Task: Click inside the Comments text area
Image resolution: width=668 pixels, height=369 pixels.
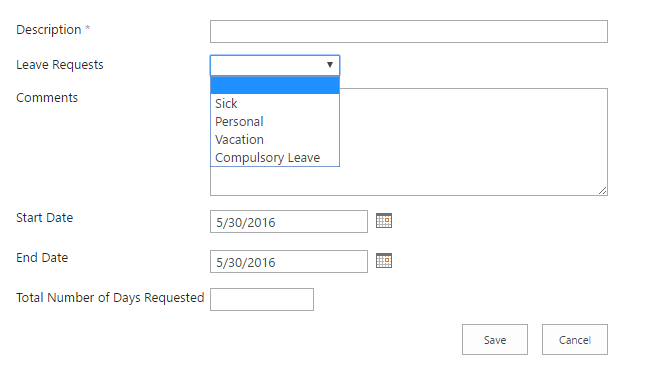Action: click(473, 142)
